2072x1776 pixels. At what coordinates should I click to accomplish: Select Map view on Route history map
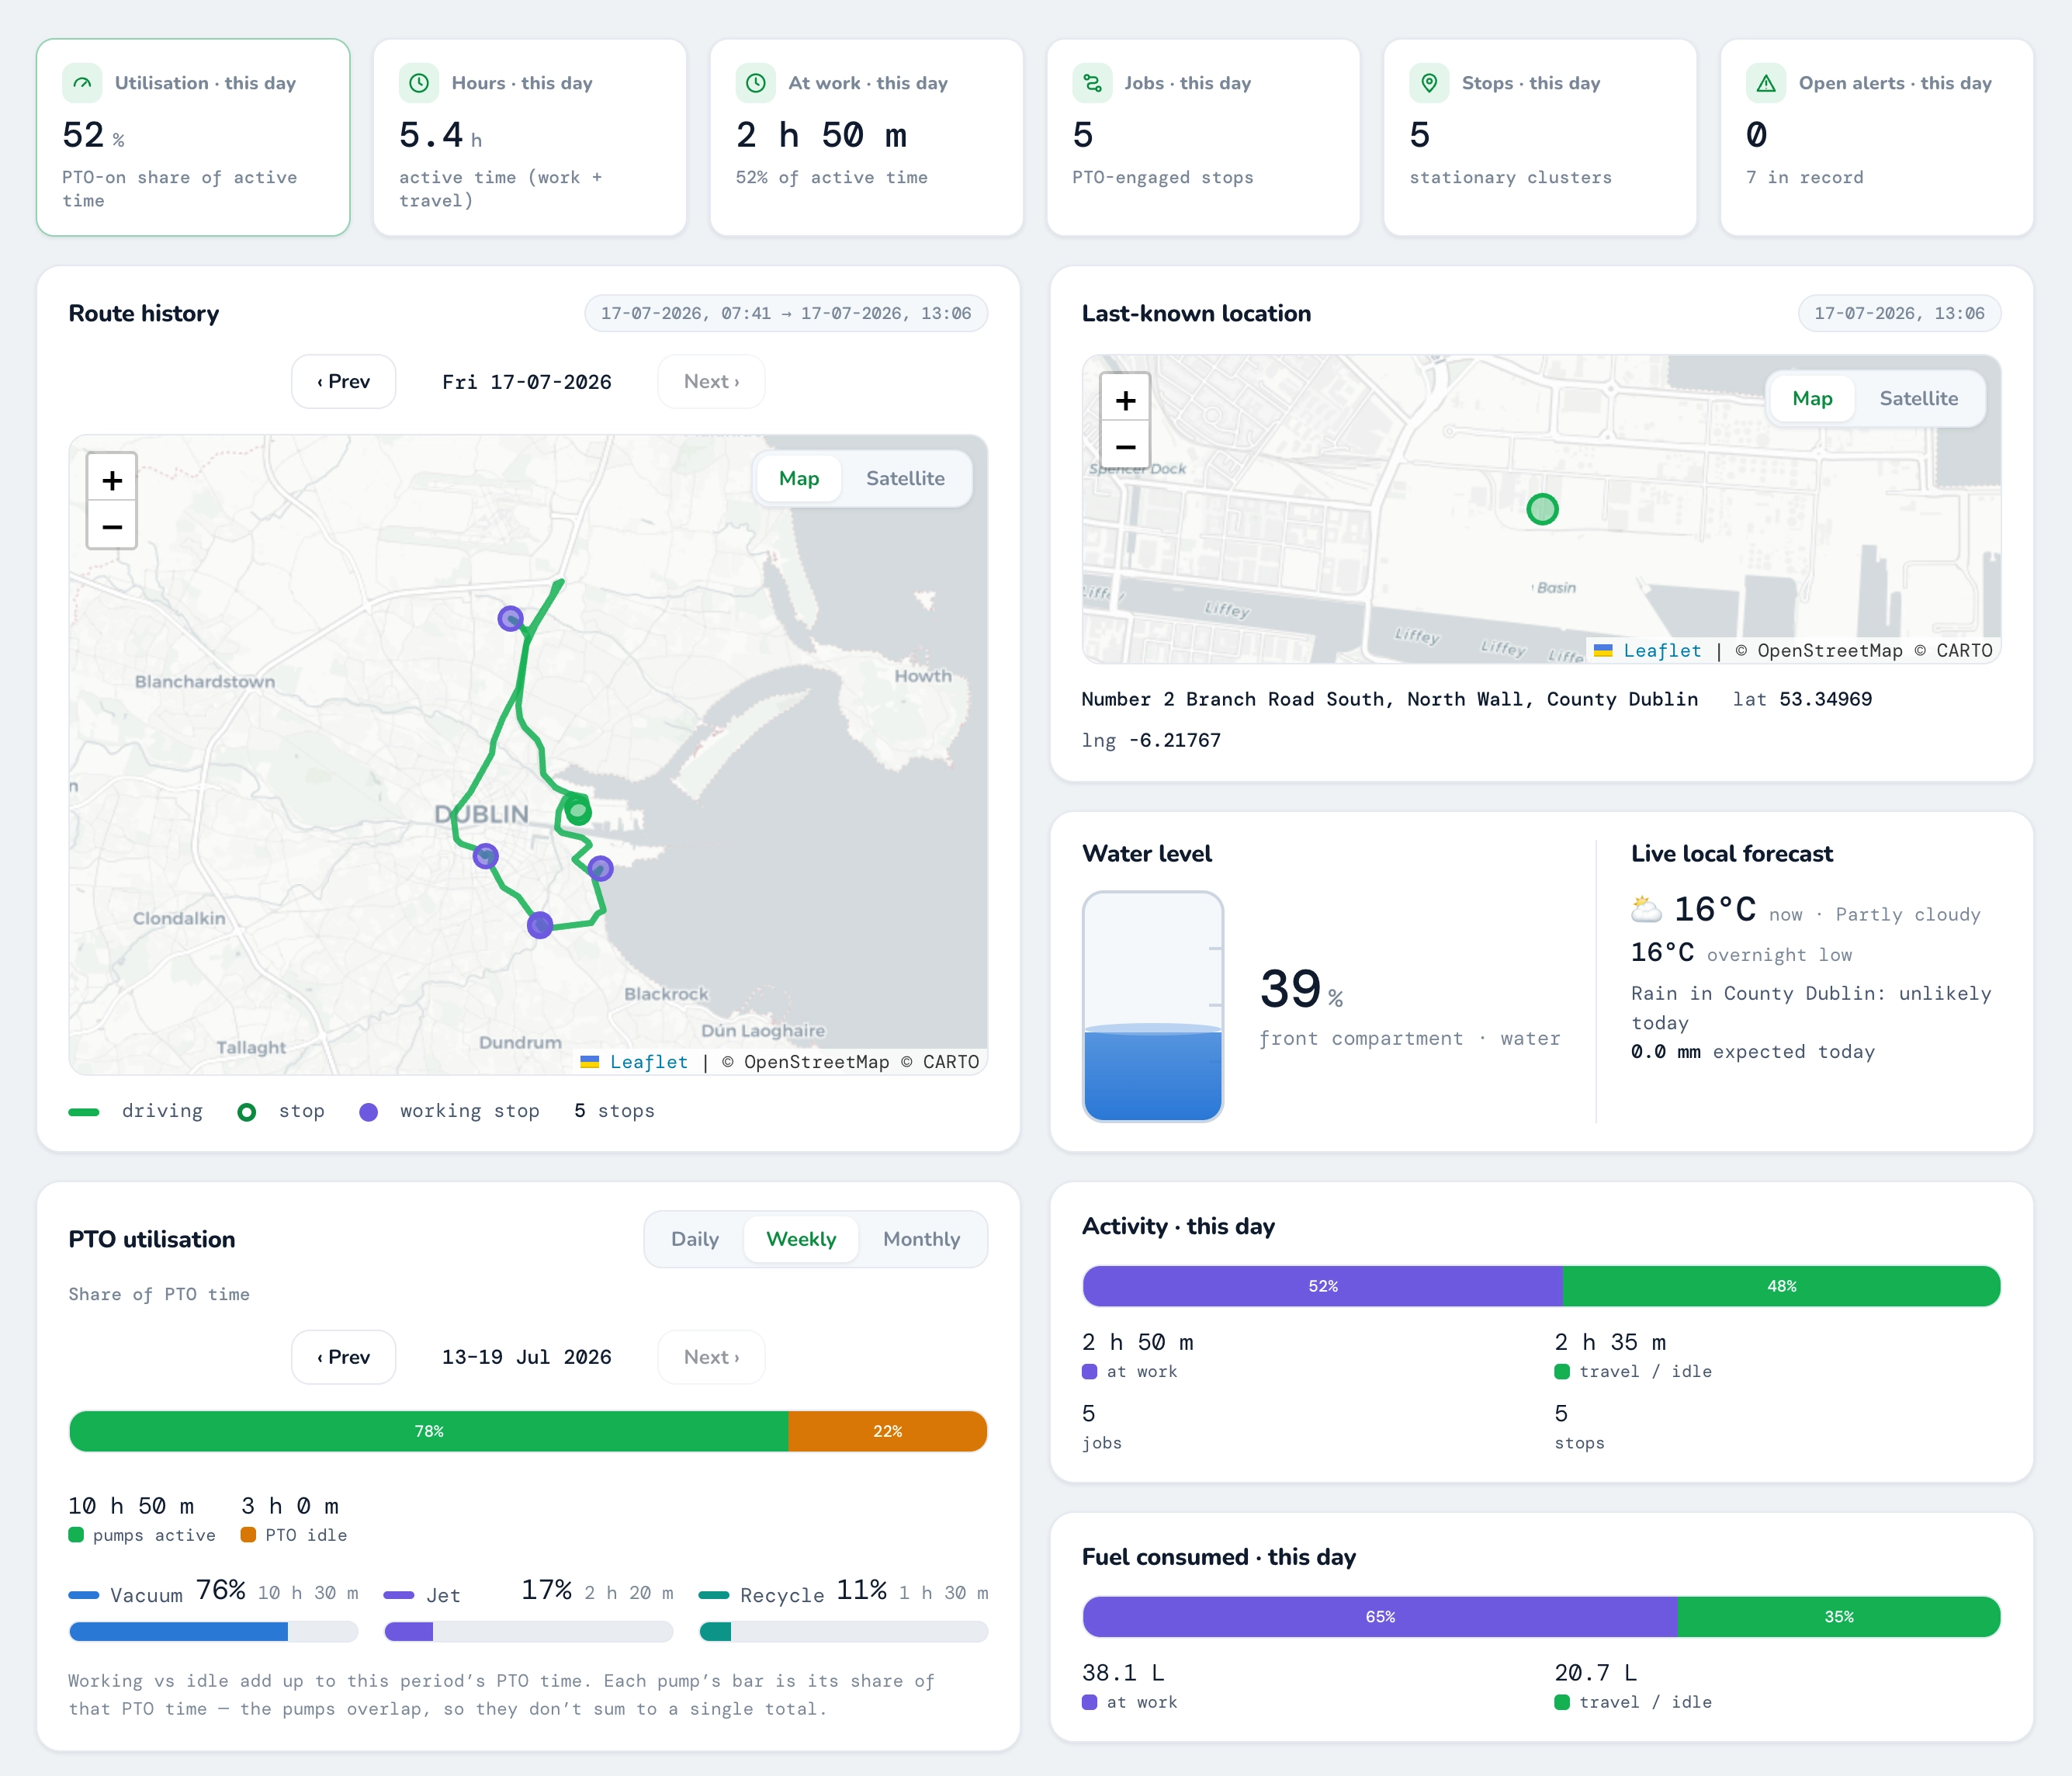[x=798, y=478]
